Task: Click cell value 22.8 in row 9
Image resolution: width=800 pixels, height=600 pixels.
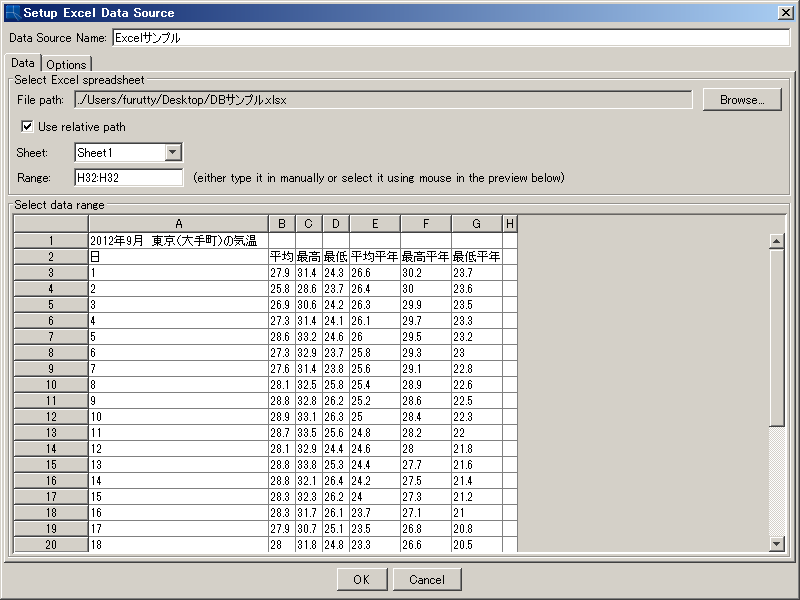Action: (477, 368)
